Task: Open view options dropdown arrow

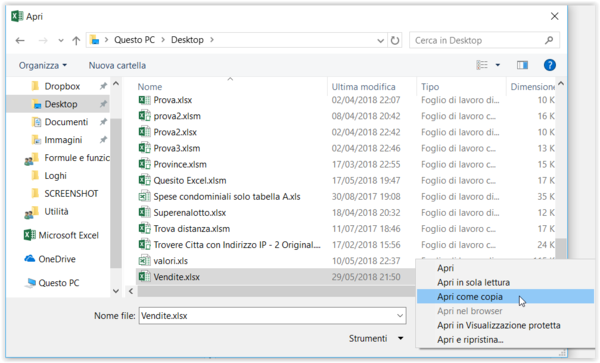Action: (x=497, y=65)
